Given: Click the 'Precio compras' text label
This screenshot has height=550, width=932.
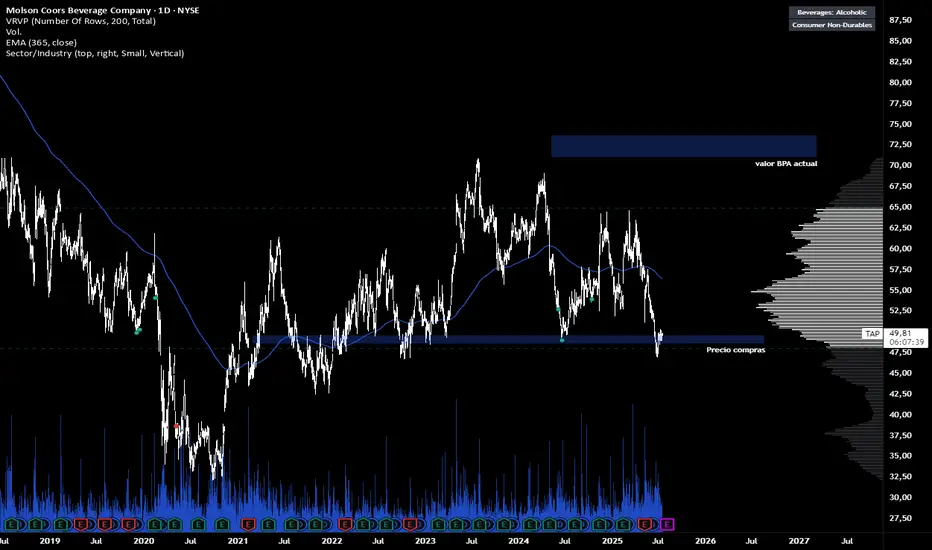Looking at the screenshot, I should click(735, 350).
